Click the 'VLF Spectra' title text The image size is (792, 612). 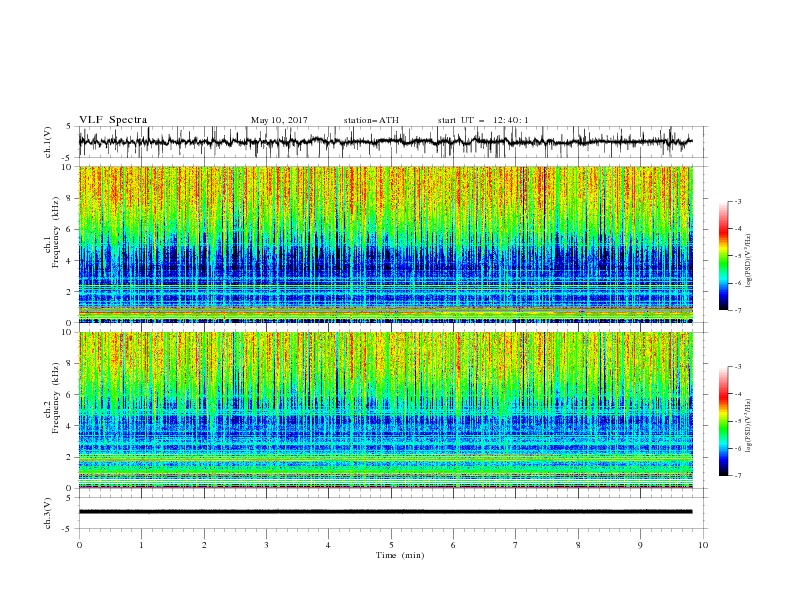click(113, 120)
